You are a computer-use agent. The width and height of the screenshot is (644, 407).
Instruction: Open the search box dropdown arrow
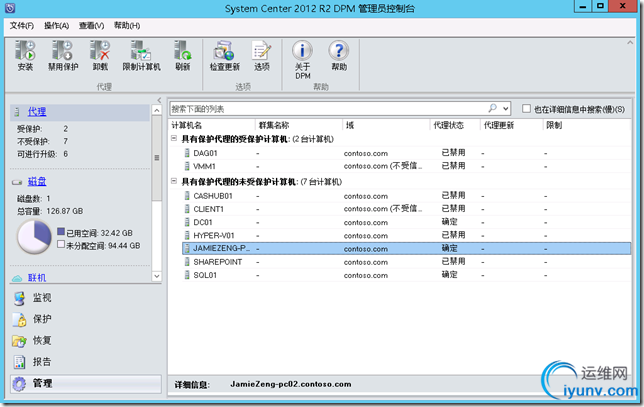506,109
